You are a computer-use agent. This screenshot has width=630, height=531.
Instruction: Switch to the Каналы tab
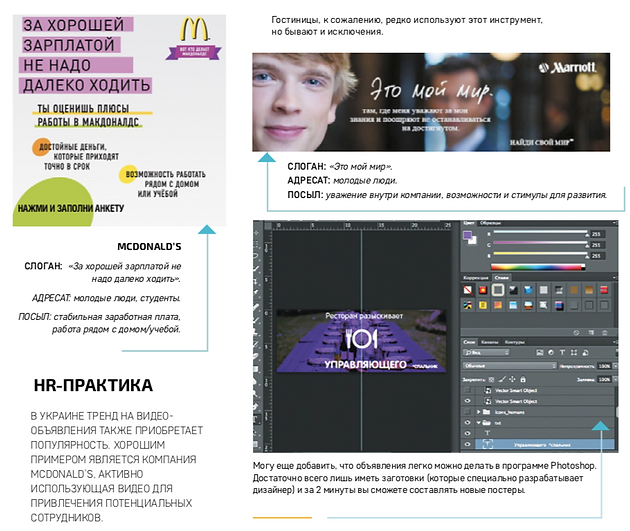(x=490, y=342)
